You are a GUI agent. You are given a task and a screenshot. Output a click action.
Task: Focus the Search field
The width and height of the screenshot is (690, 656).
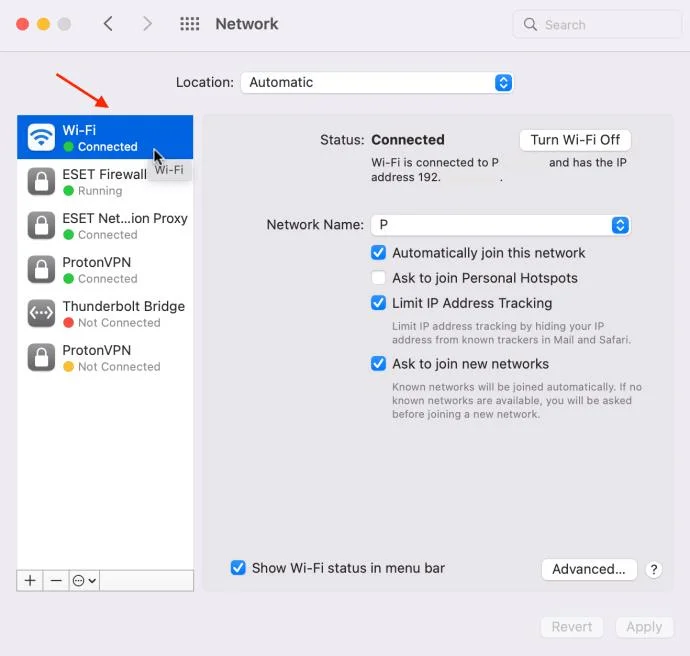coord(597,24)
